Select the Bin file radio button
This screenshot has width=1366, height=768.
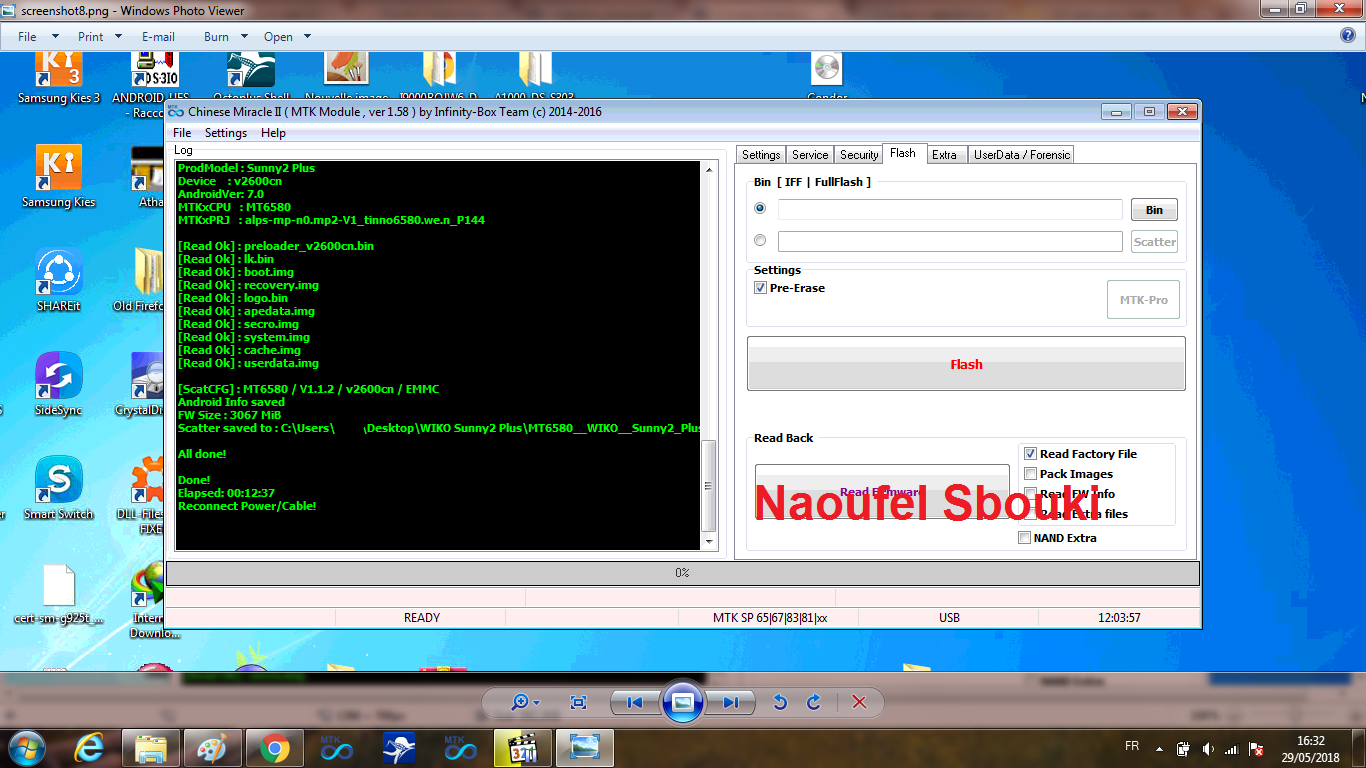coord(760,209)
